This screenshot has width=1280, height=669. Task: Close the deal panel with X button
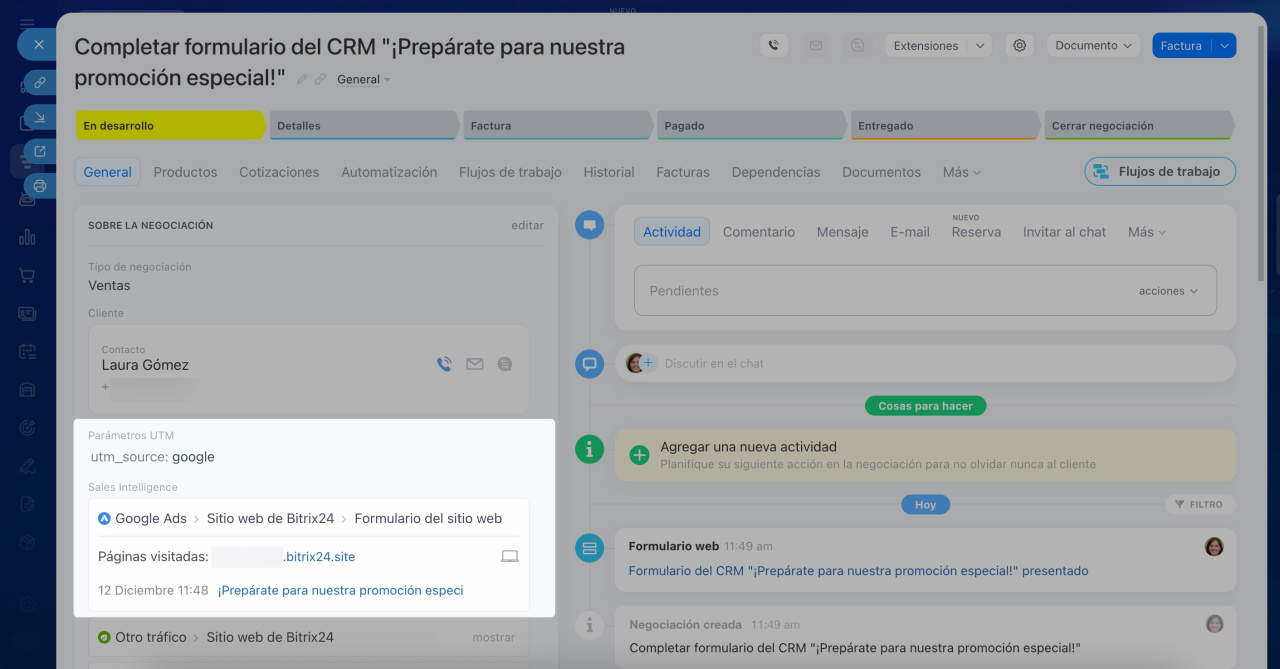[x=38, y=45]
